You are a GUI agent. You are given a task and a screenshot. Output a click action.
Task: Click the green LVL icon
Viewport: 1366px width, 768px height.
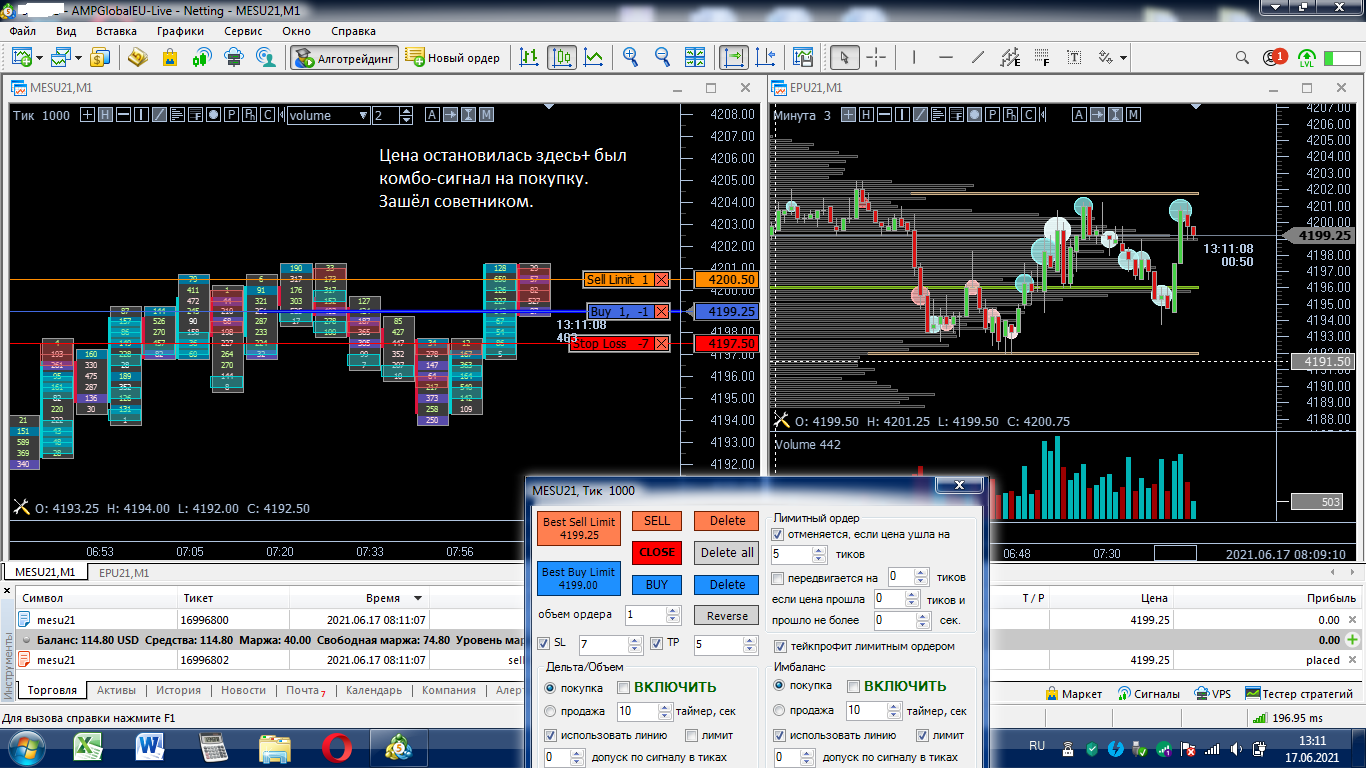[x=1306, y=58]
